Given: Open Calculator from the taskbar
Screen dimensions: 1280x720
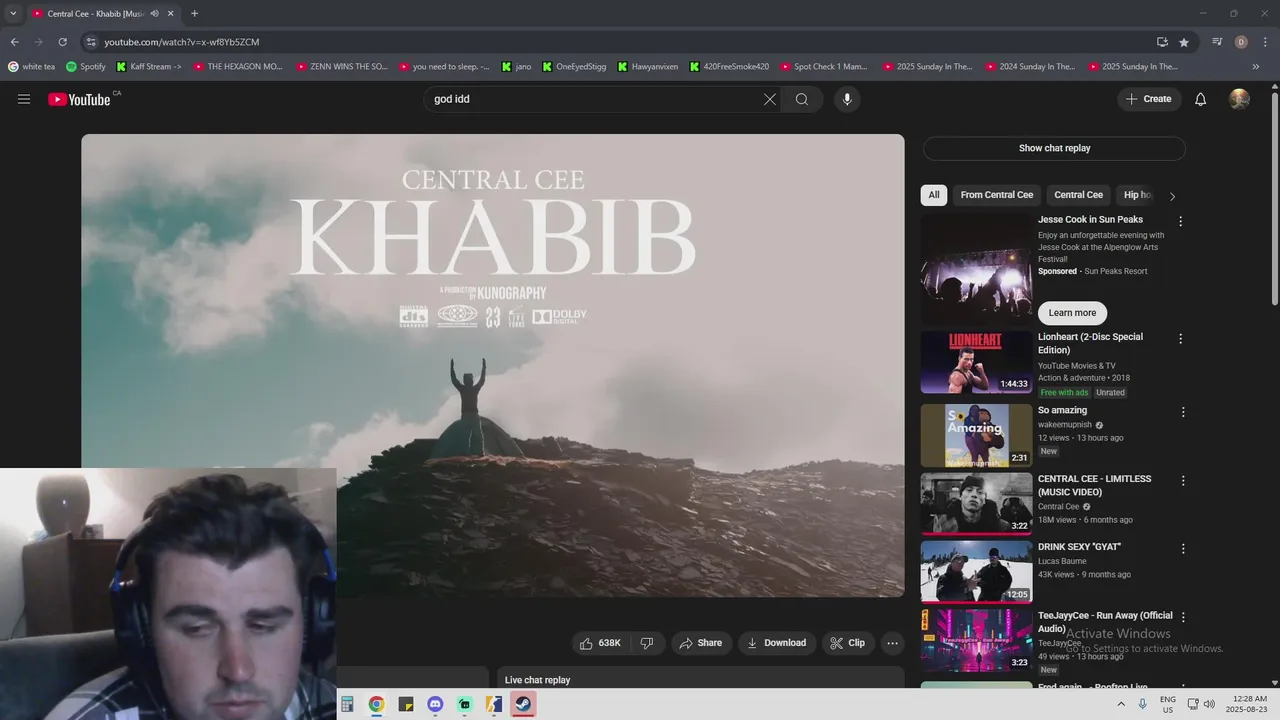Looking at the screenshot, I should click(347, 704).
